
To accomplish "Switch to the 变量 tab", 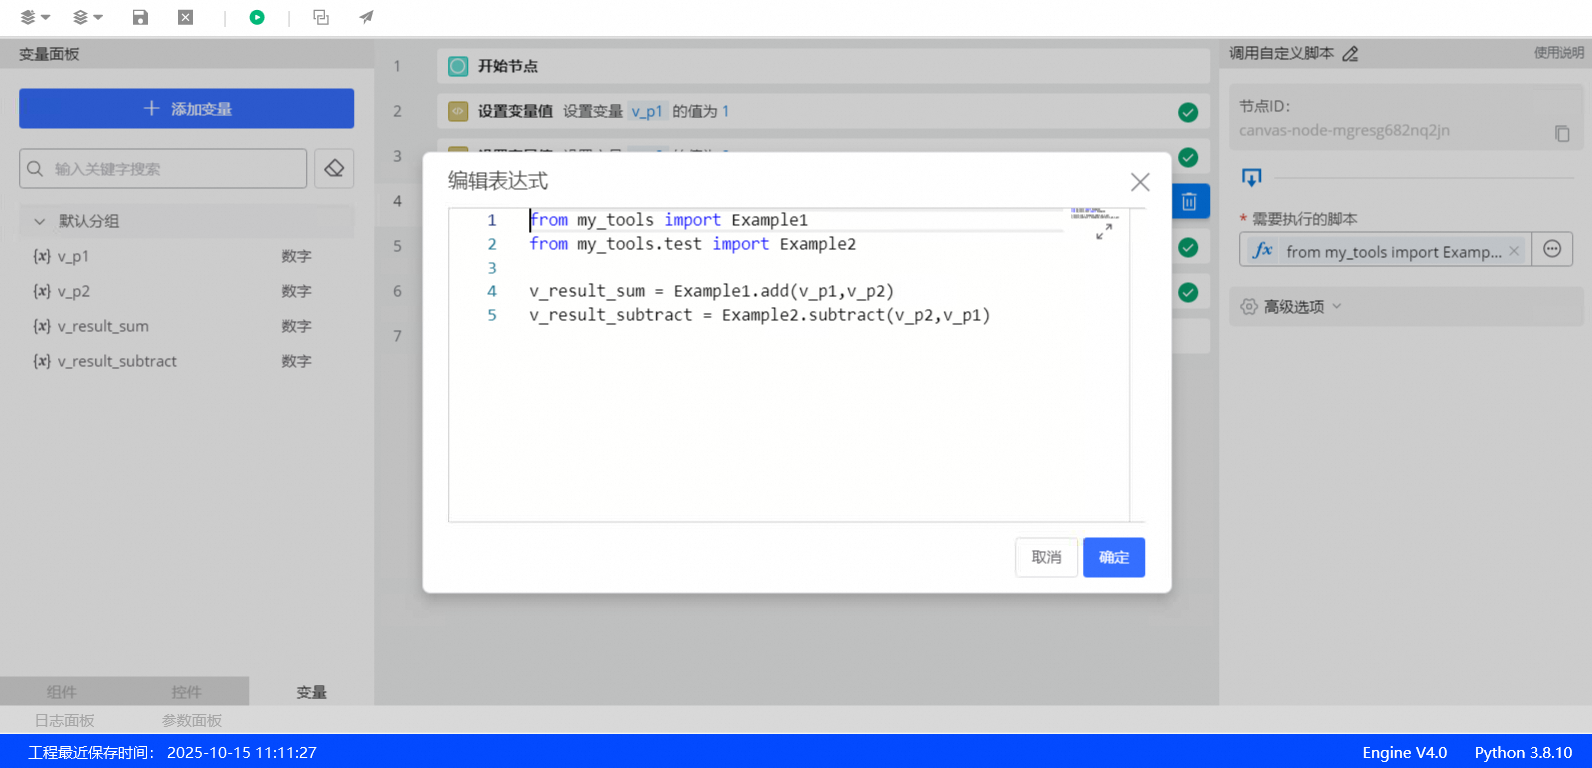I will [x=311, y=691].
